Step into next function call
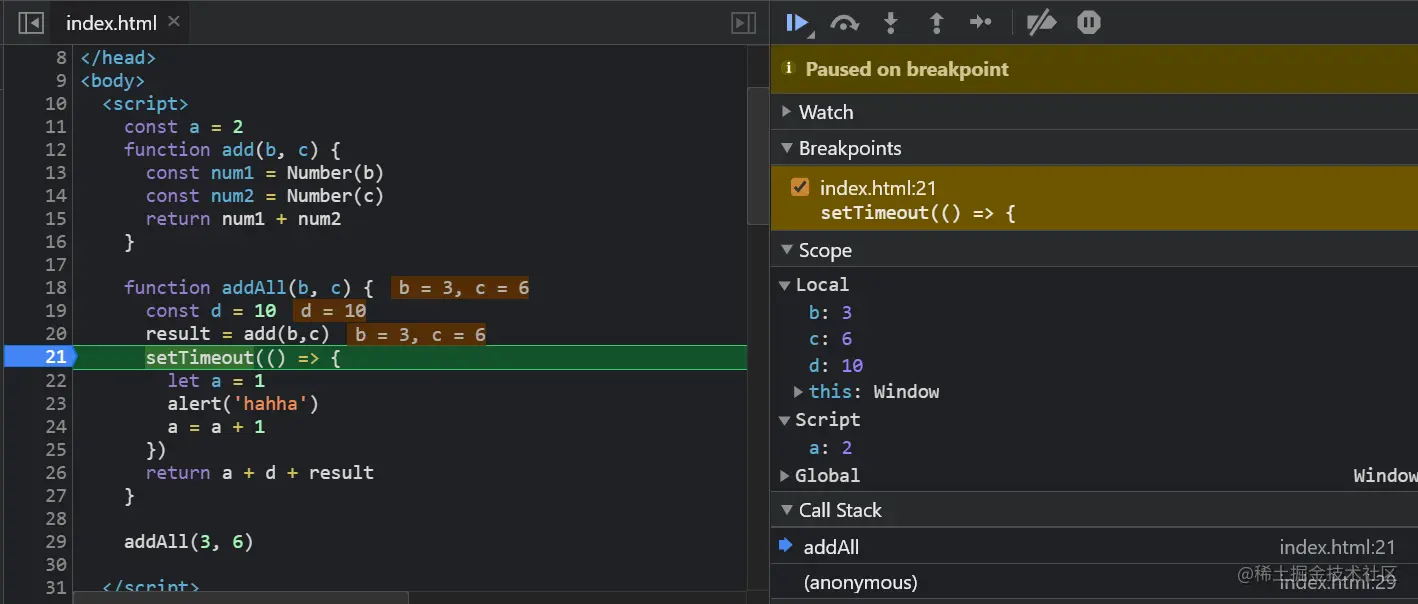The height and width of the screenshot is (604, 1418). click(x=890, y=23)
